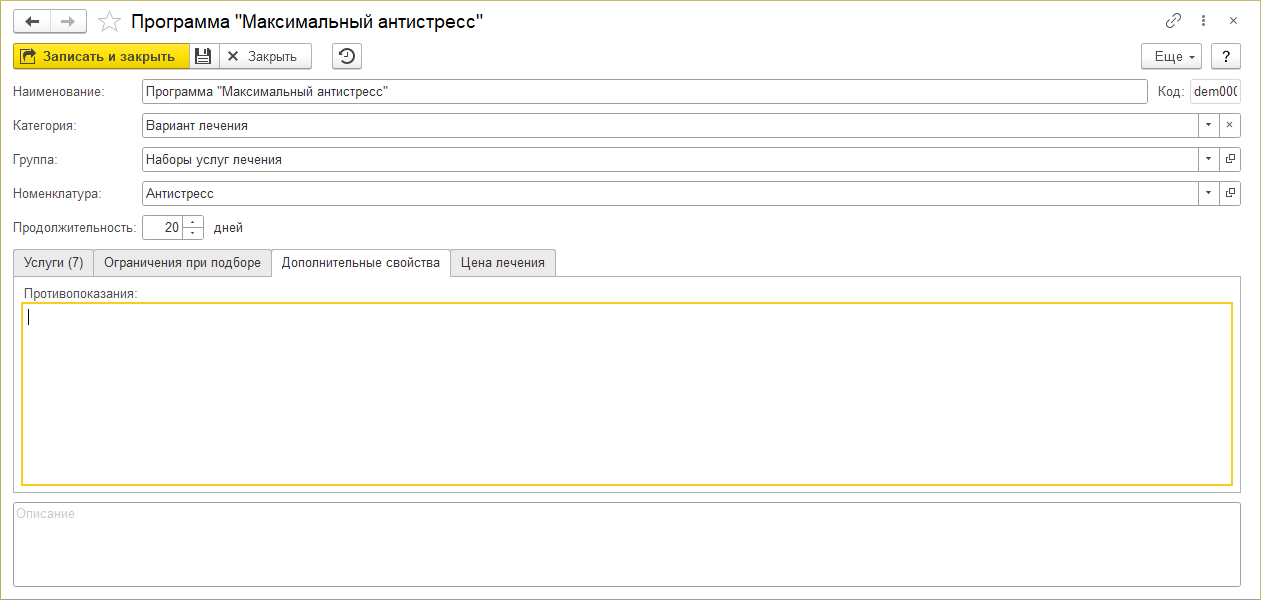1261x600 pixels.
Task: Open the three-dots window menu
Action: 1204,21
